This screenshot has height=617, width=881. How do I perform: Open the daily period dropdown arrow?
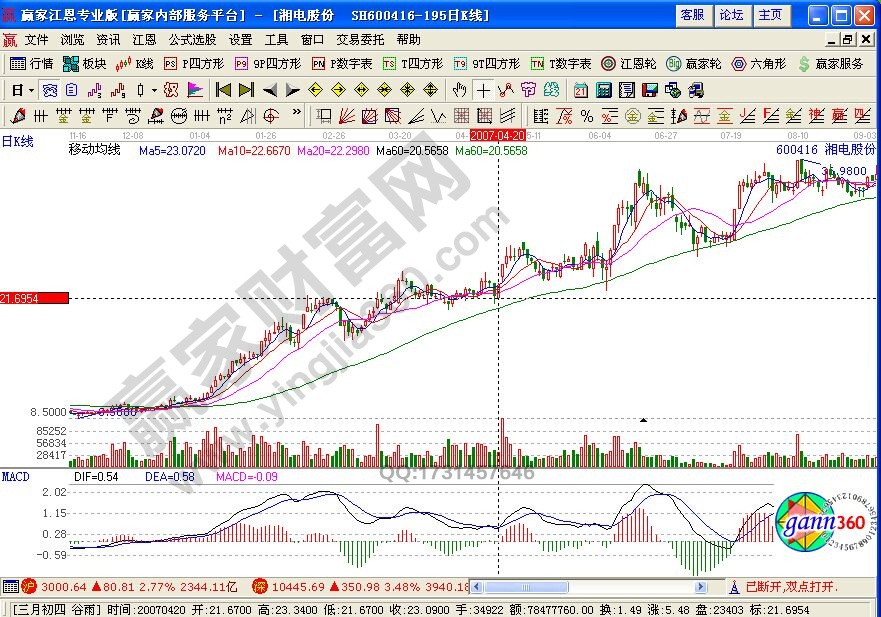pyautogui.click(x=30, y=89)
